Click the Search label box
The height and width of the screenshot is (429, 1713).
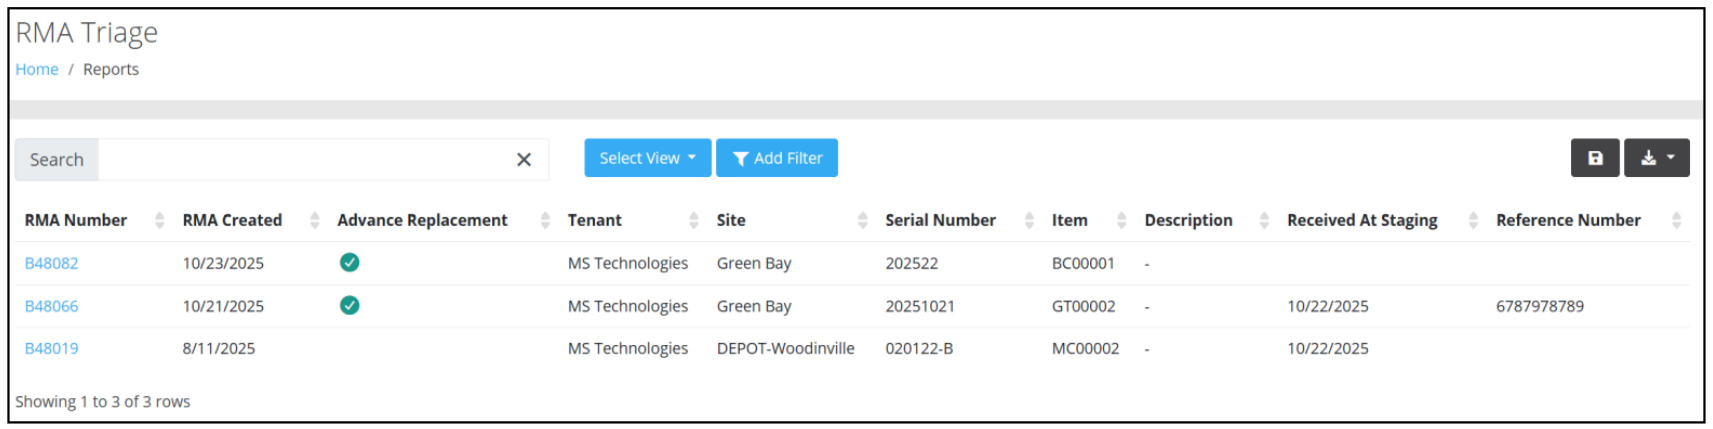click(57, 160)
